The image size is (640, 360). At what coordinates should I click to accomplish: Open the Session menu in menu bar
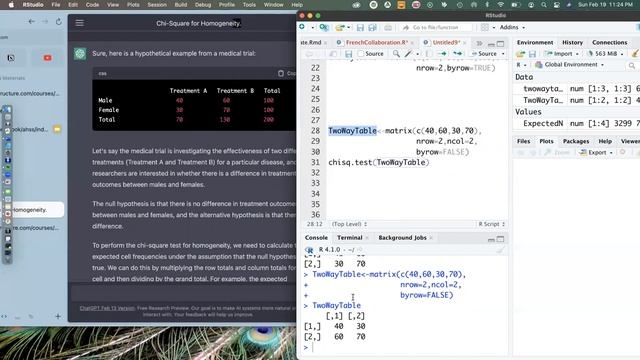click(x=157, y=4)
